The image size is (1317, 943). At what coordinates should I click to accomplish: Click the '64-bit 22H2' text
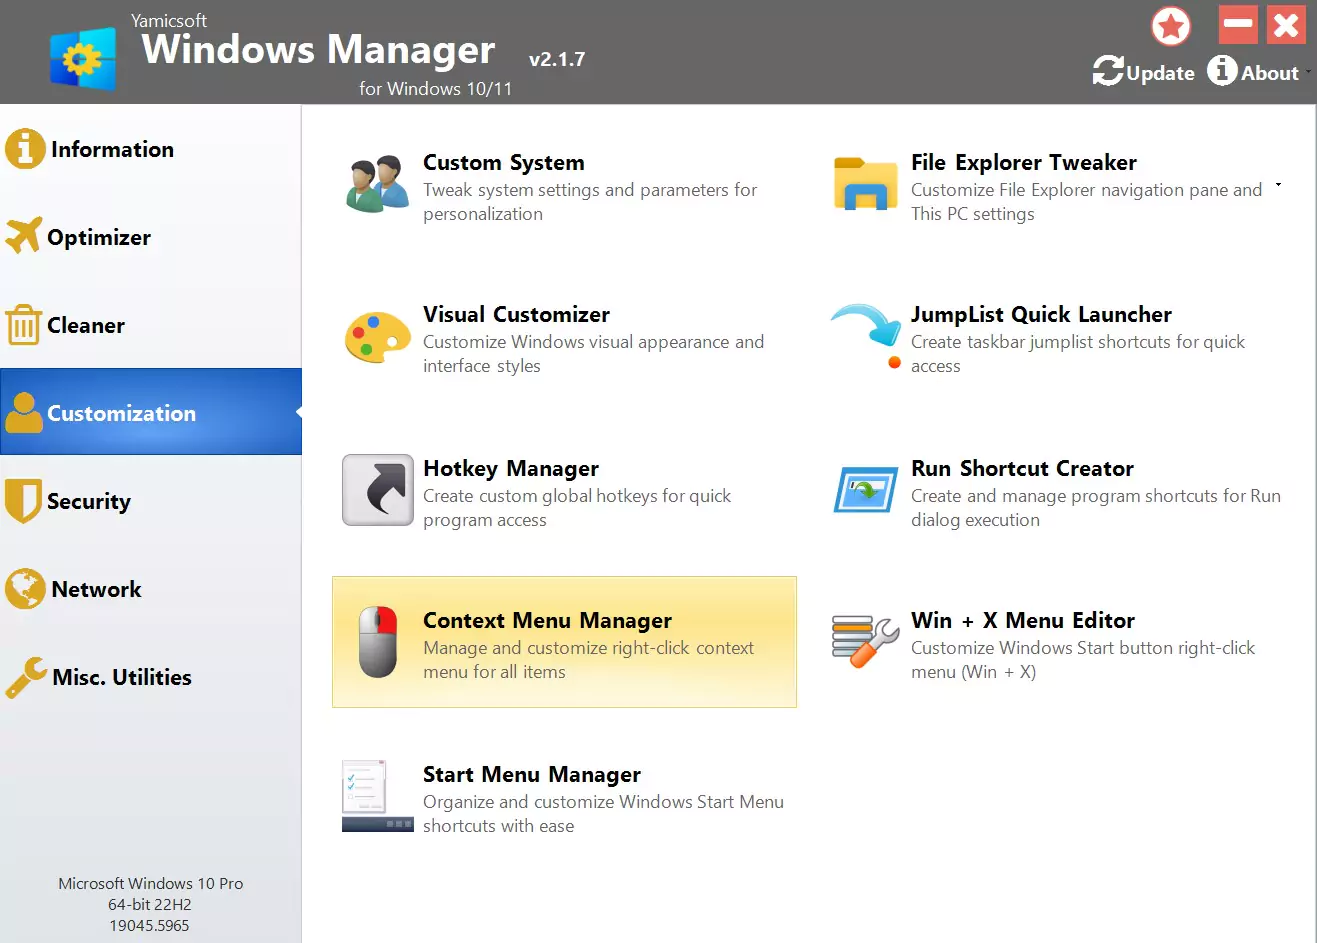[x=150, y=904]
